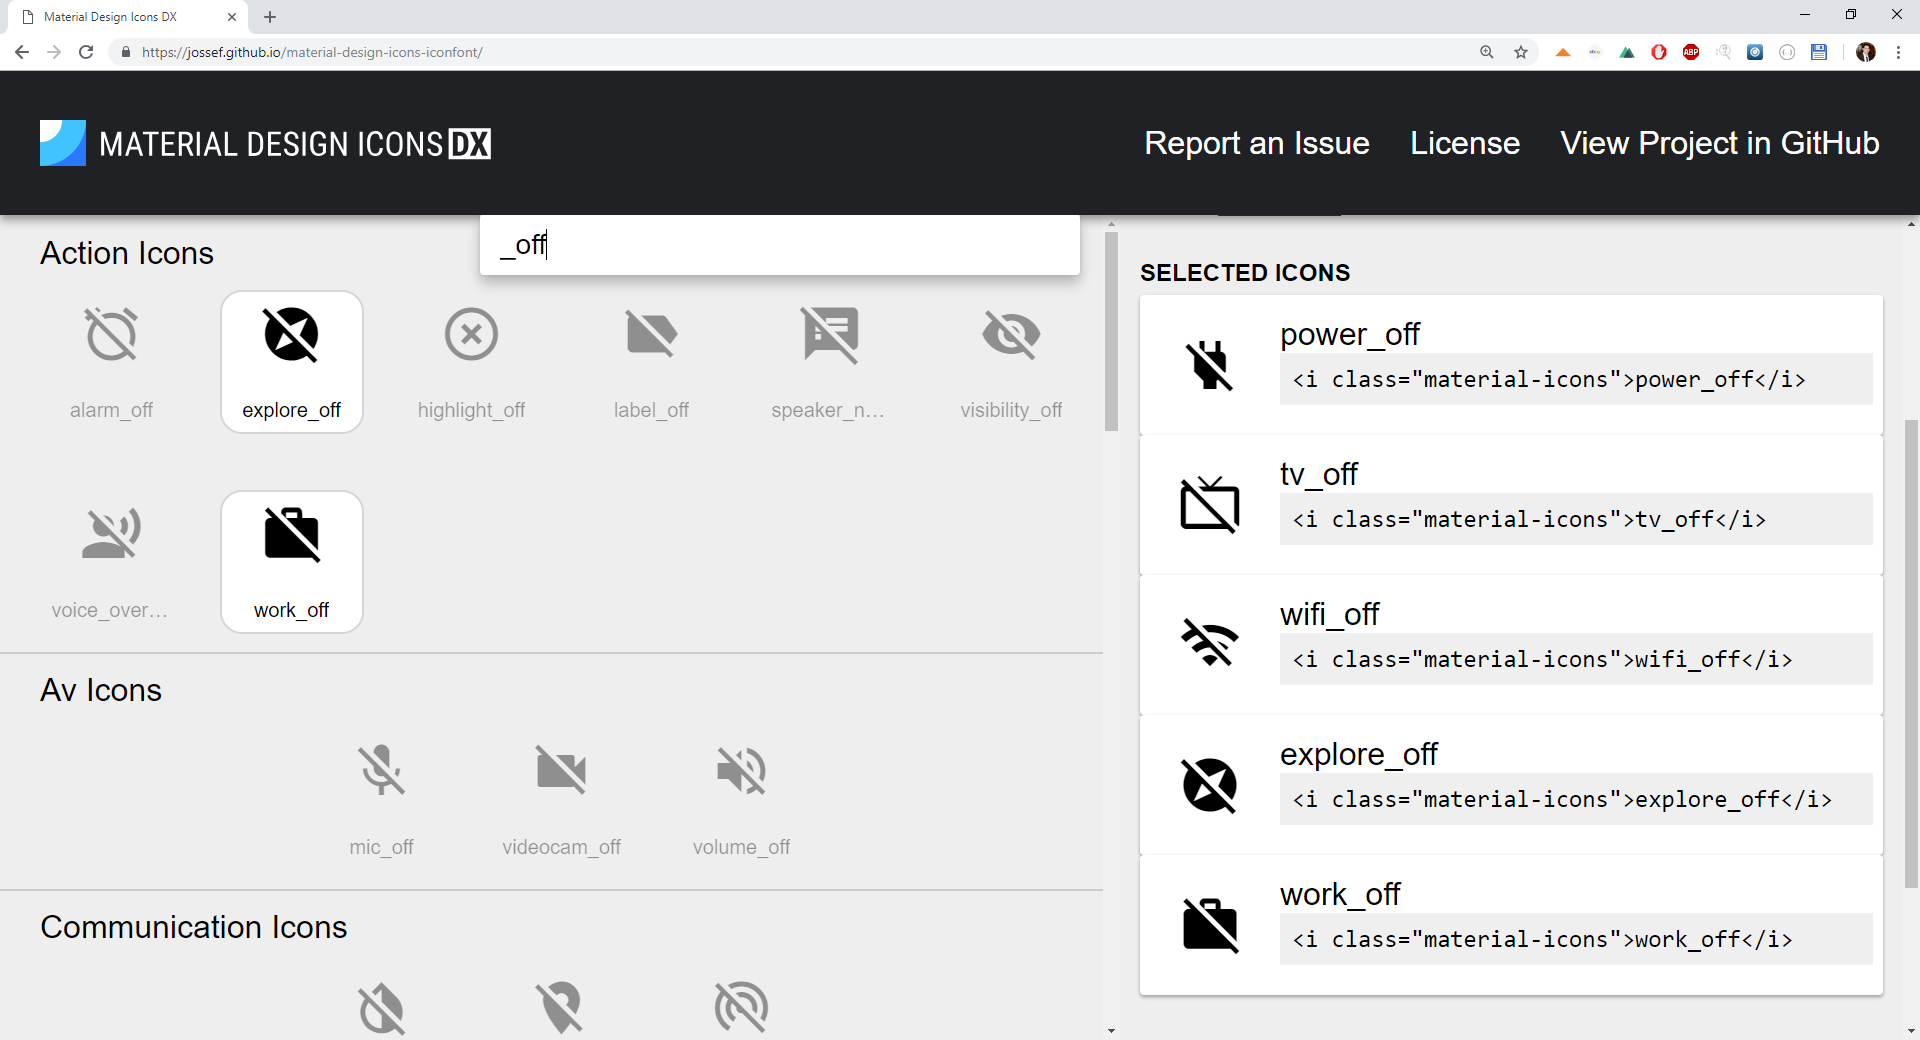This screenshot has height=1040, width=1920.
Task: Open the License page
Action: pos(1465,143)
